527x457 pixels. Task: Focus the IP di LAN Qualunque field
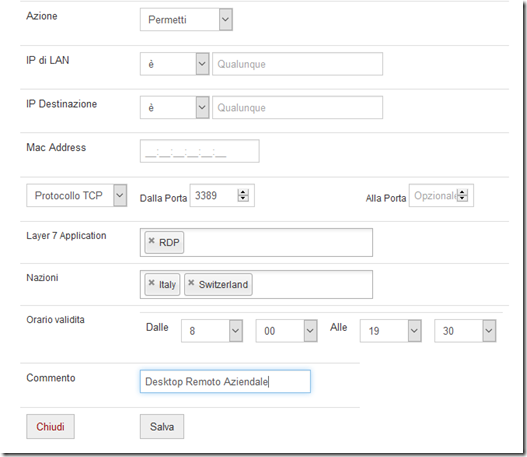point(297,64)
